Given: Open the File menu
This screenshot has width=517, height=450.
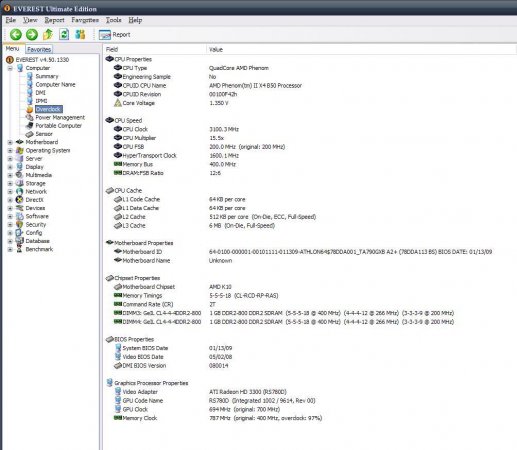Looking at the screenshot, I should [x=11, y=20].
